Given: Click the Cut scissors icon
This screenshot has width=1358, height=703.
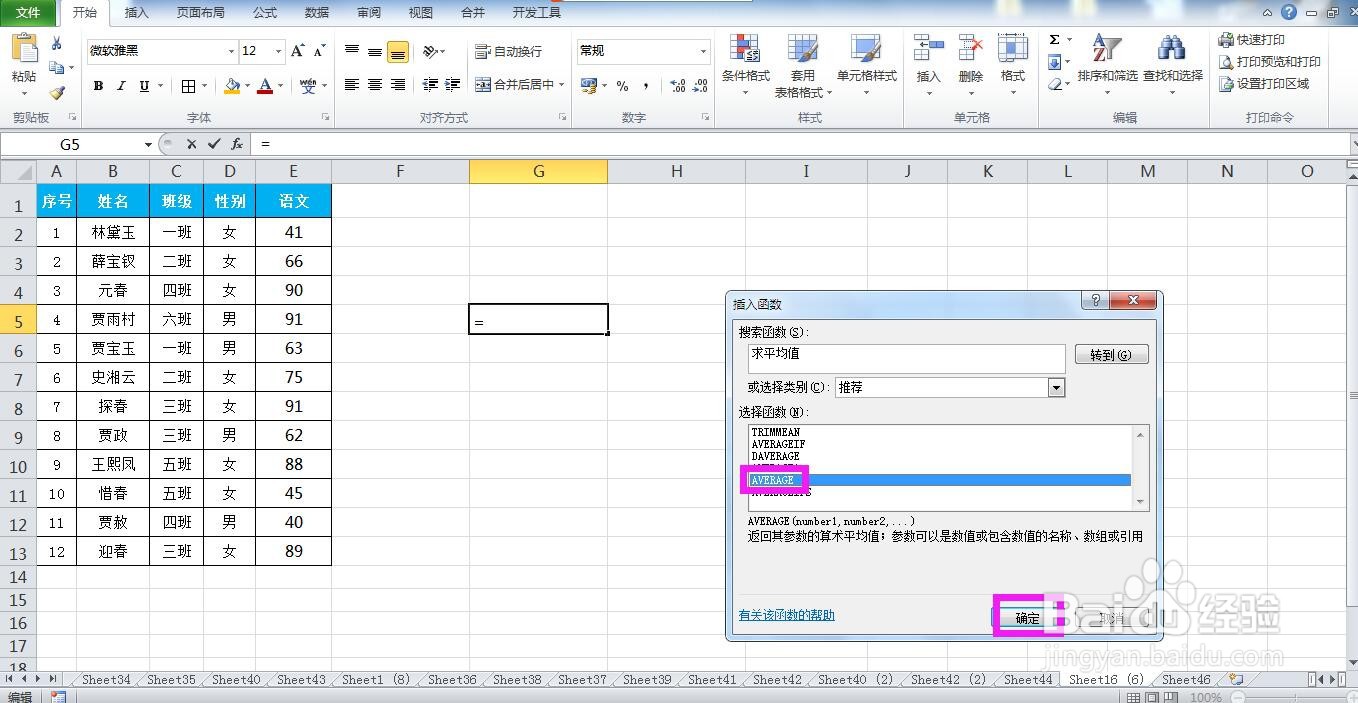Looking at the screenshot, I should tap(57, 43).
